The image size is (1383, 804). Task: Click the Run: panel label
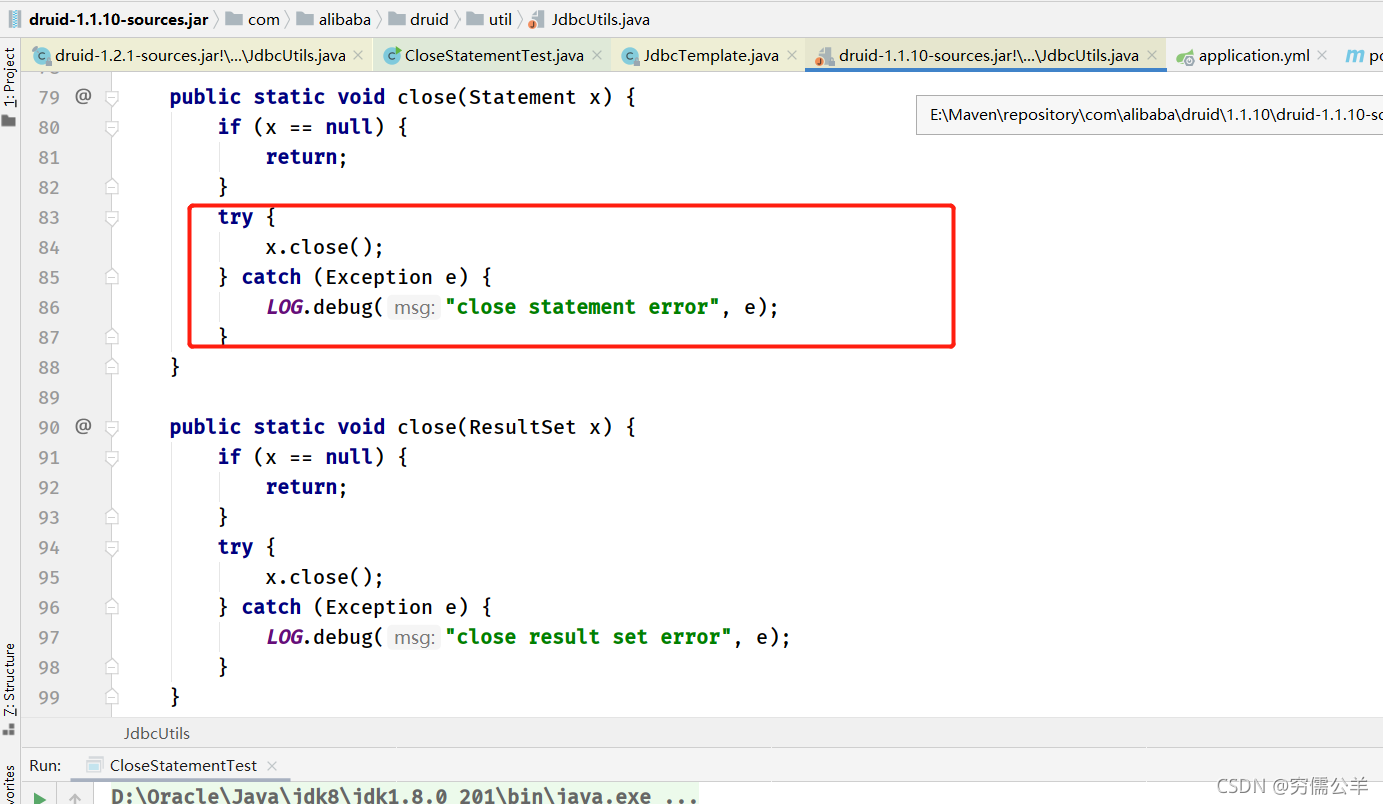[x=45, y=765]
